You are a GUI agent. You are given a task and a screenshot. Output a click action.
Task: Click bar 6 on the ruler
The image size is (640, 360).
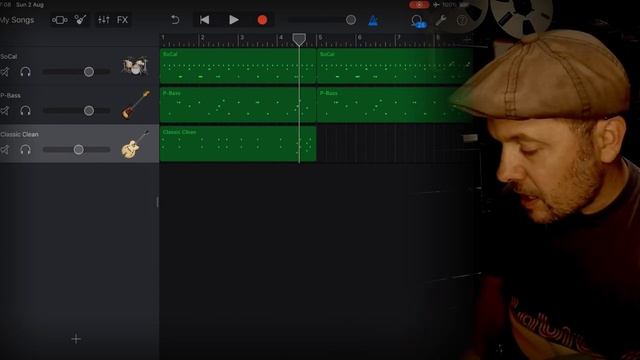[359, 38]
